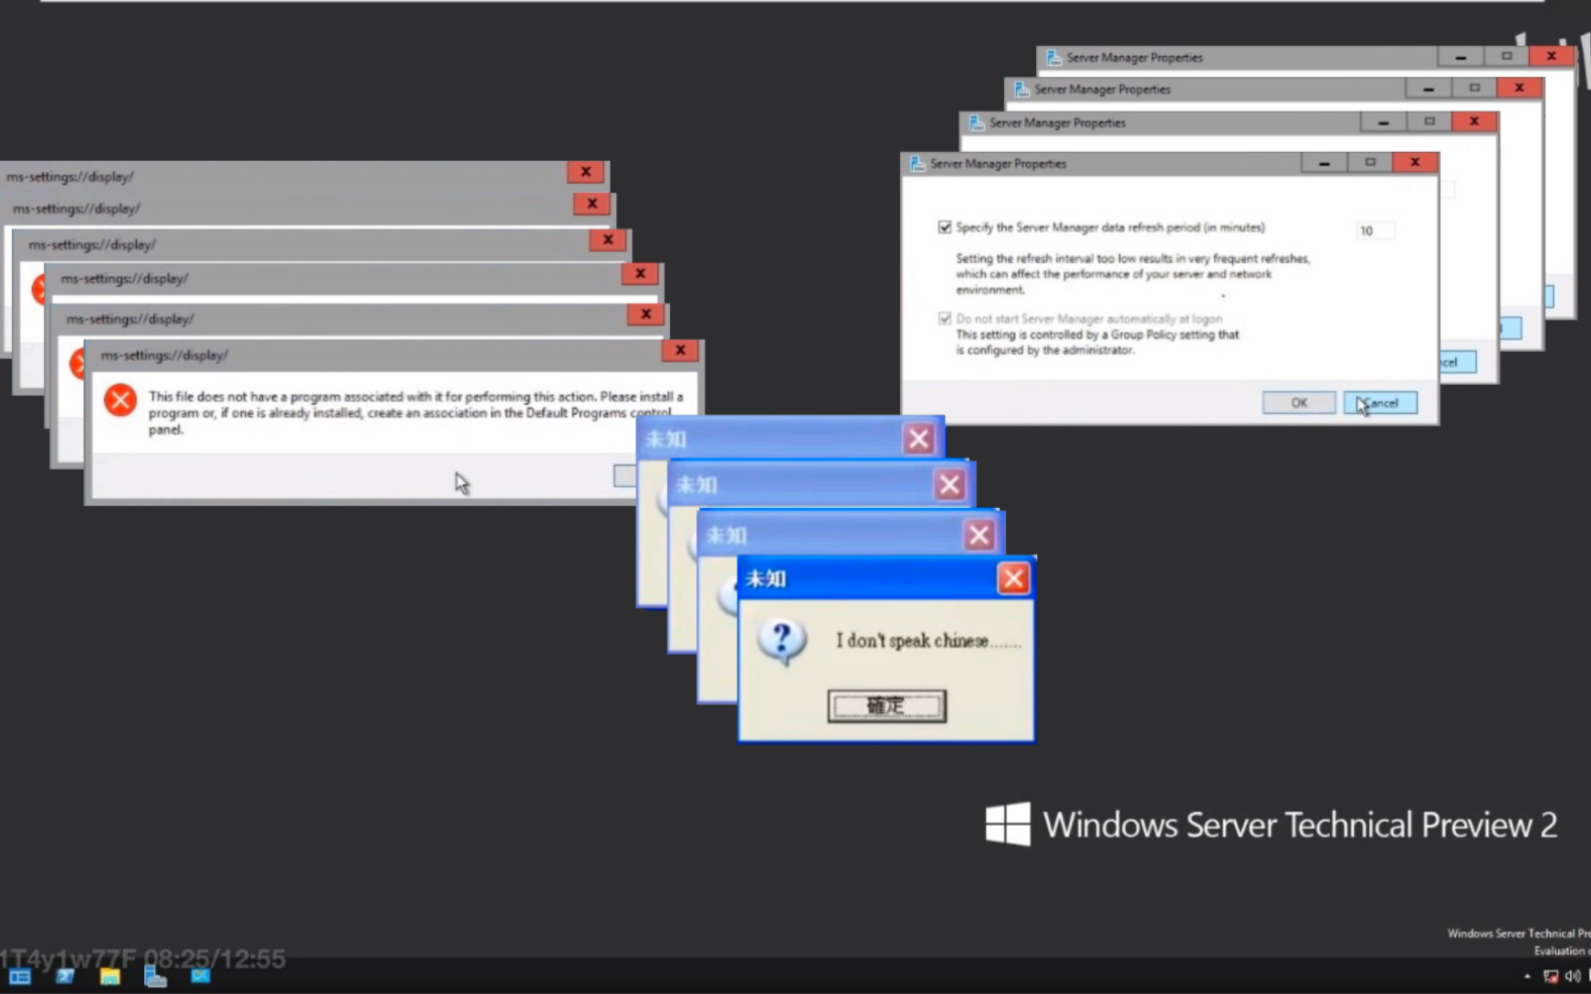This screenshot has height=994, width=1591.
Task: Close the rear-most ms-settings://display/ dialog
Action: click(x=586, y=172)
